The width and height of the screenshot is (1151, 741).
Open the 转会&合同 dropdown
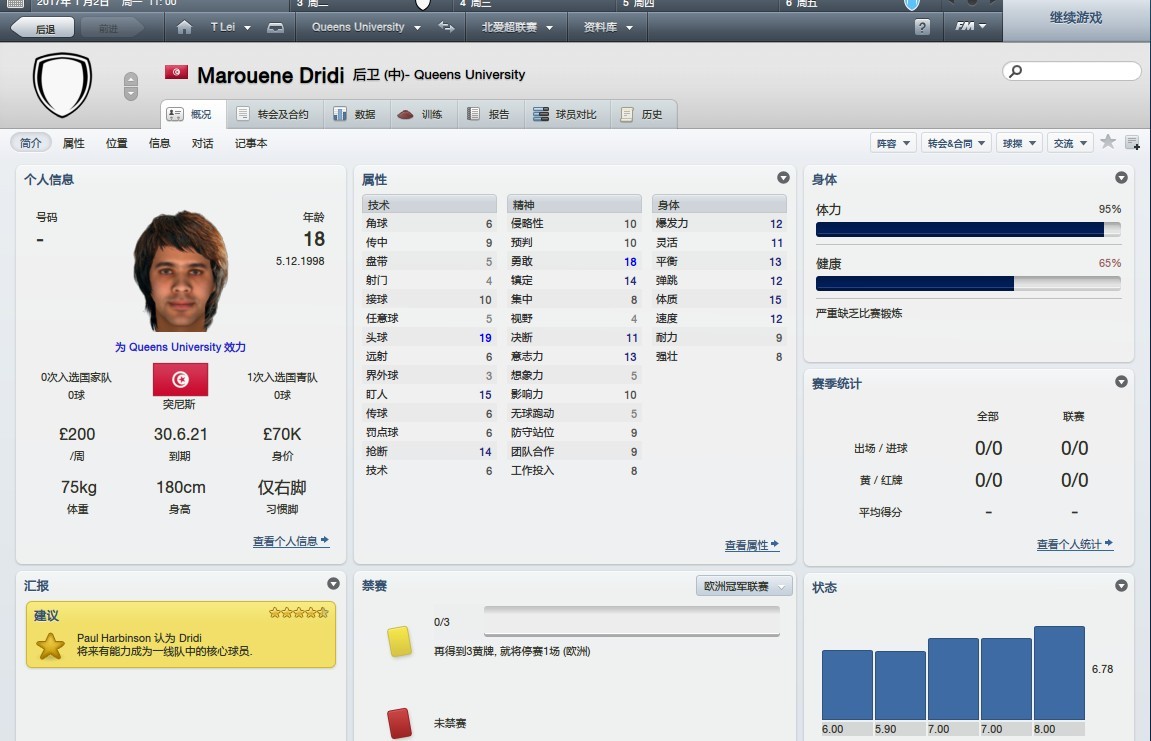click(x=956, y=143)
